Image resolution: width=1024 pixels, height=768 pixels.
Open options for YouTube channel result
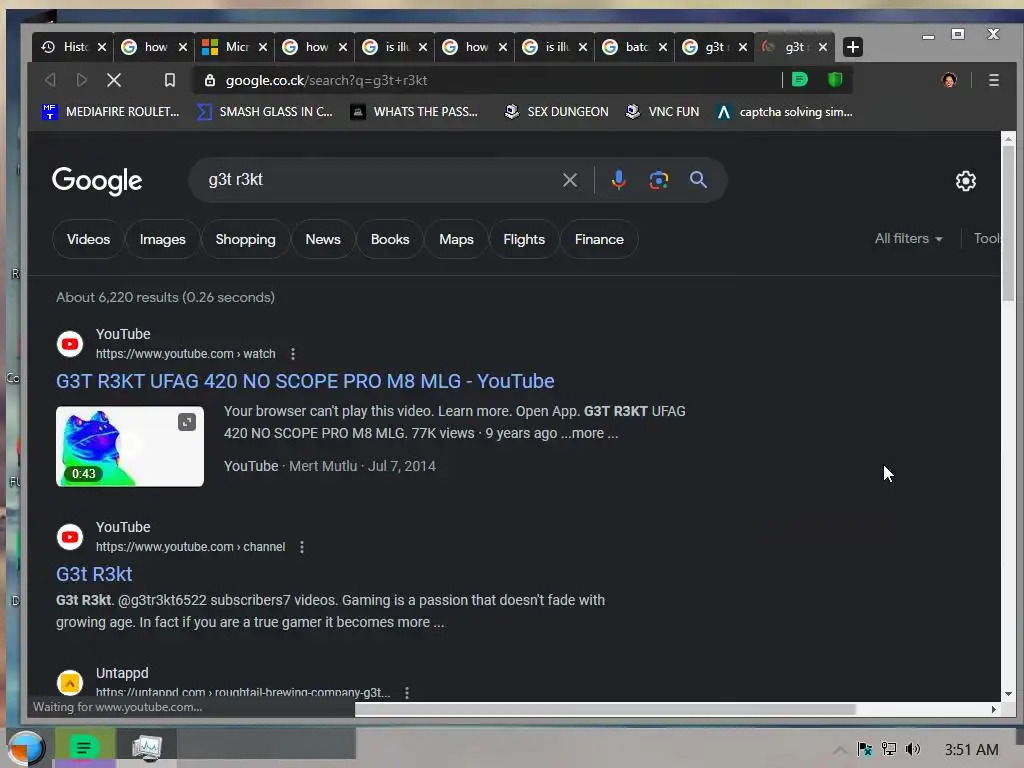click(302, 547)
